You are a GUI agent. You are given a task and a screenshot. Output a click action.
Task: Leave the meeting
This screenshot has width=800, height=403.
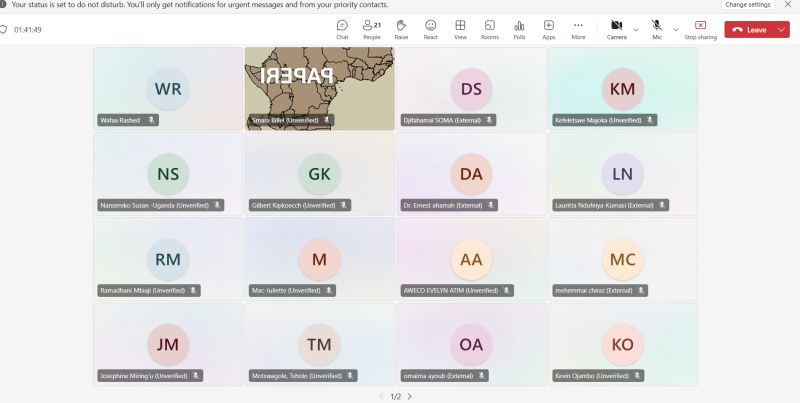pyautogui.click(x=750, y=30)
